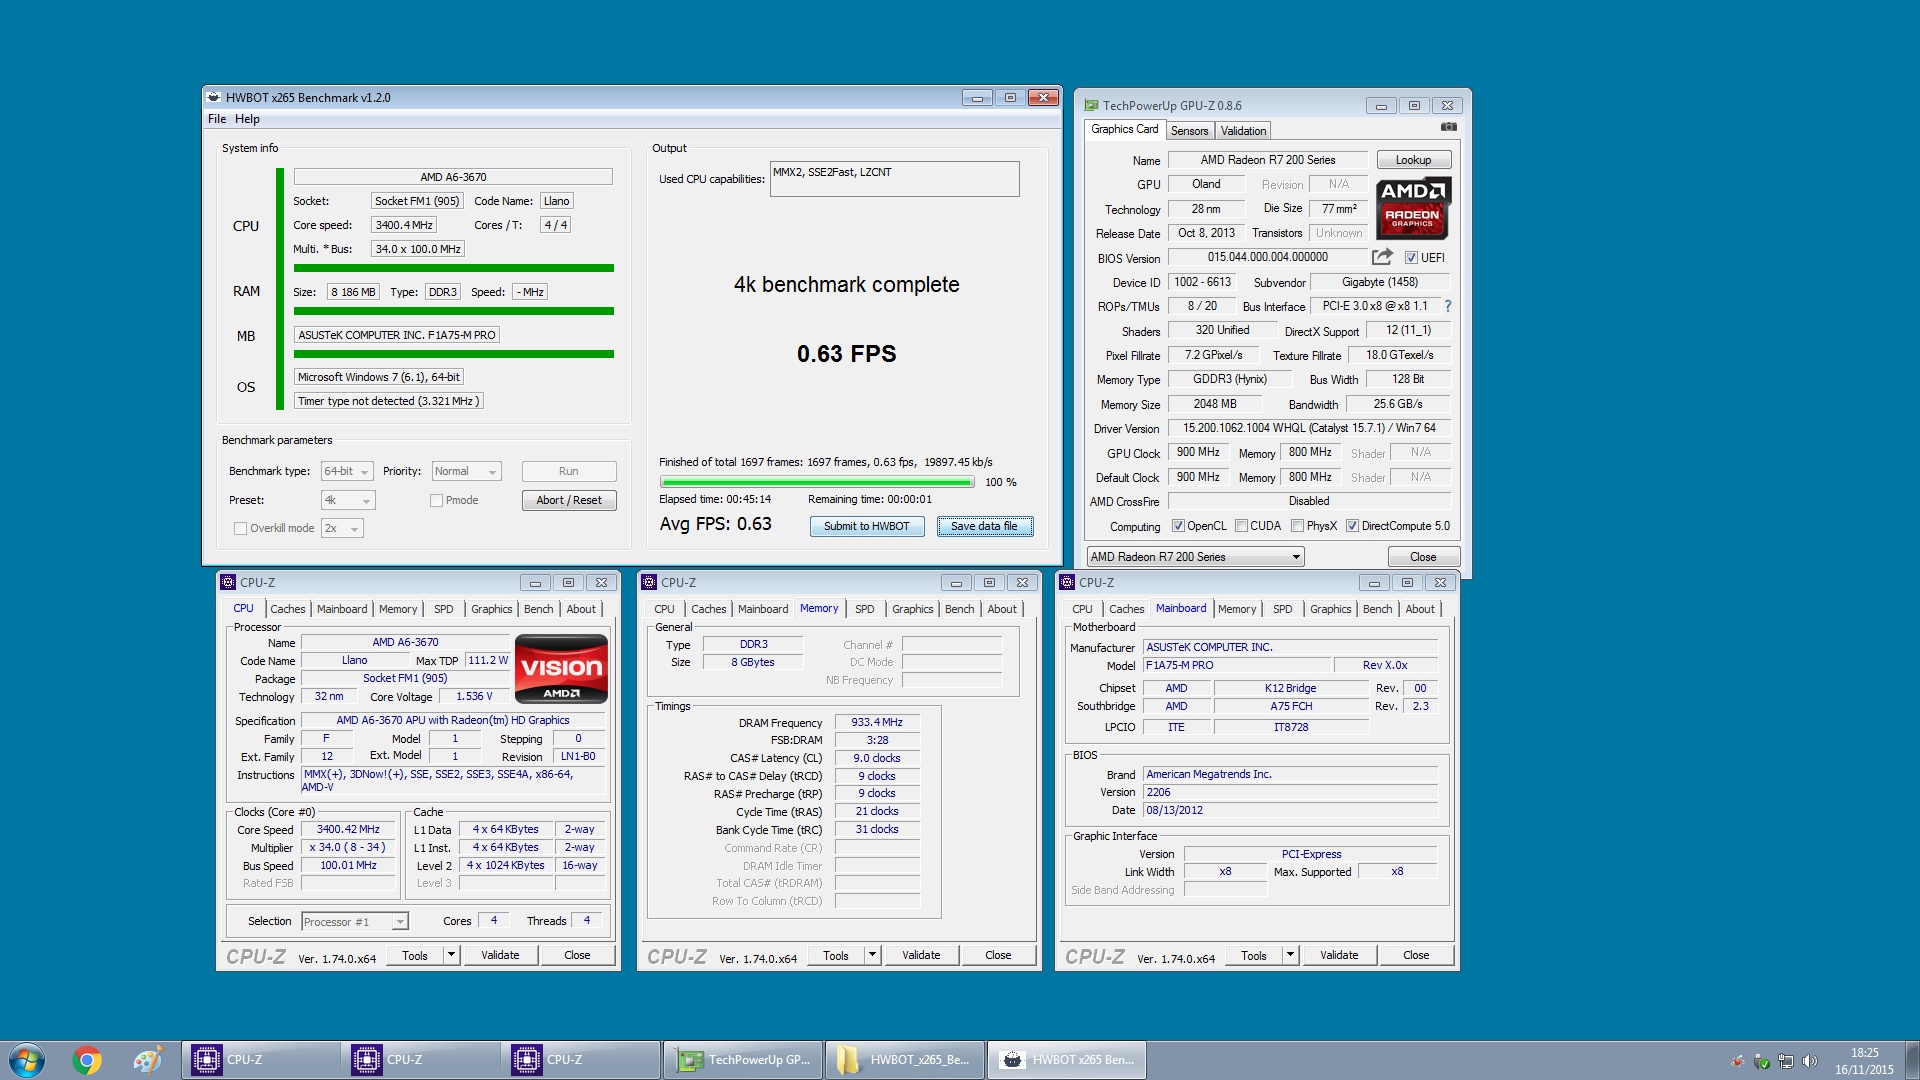The image size is (1920, 1080).
Task: Open the SPD tab in the Memory CPU-Z window
Action: 865,609
